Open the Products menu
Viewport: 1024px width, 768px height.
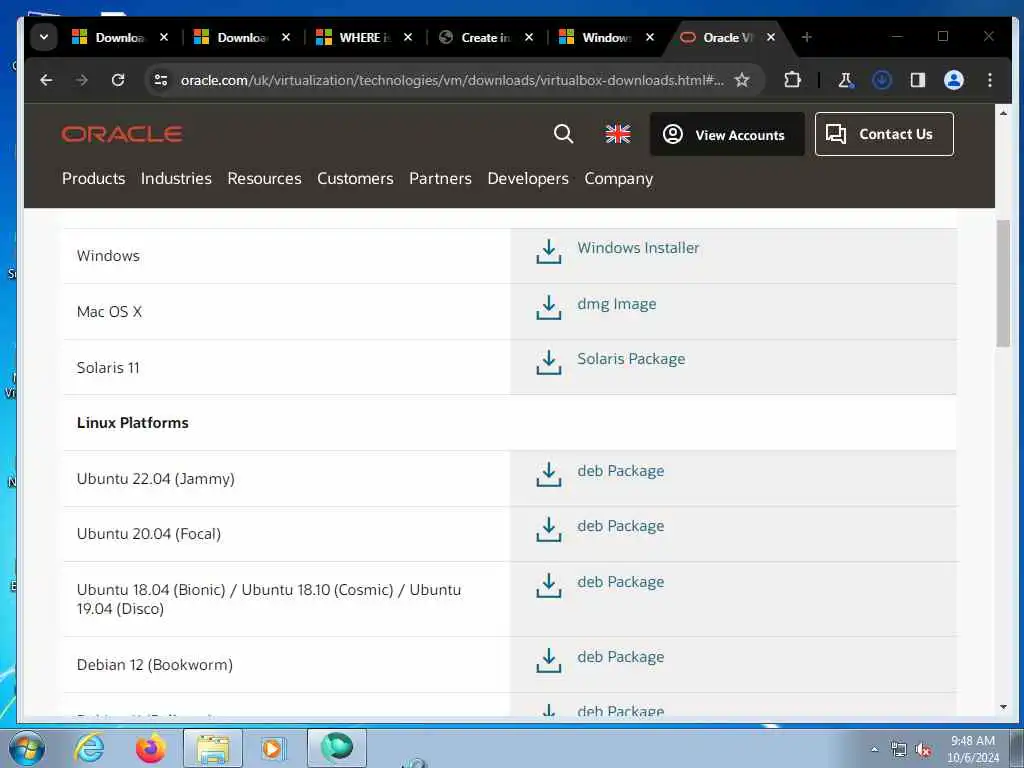pos(93,178)
